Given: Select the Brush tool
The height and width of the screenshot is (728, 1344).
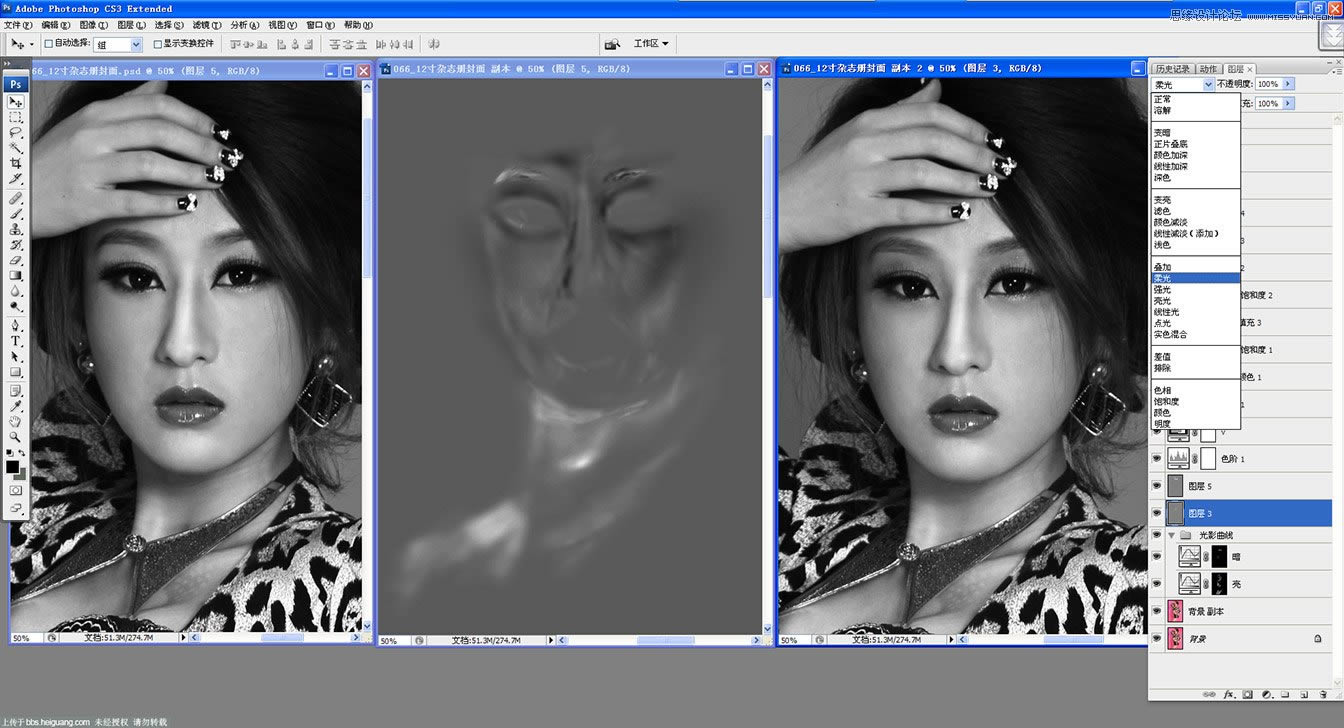Looking at the screenshot, I should coord(16,213).
